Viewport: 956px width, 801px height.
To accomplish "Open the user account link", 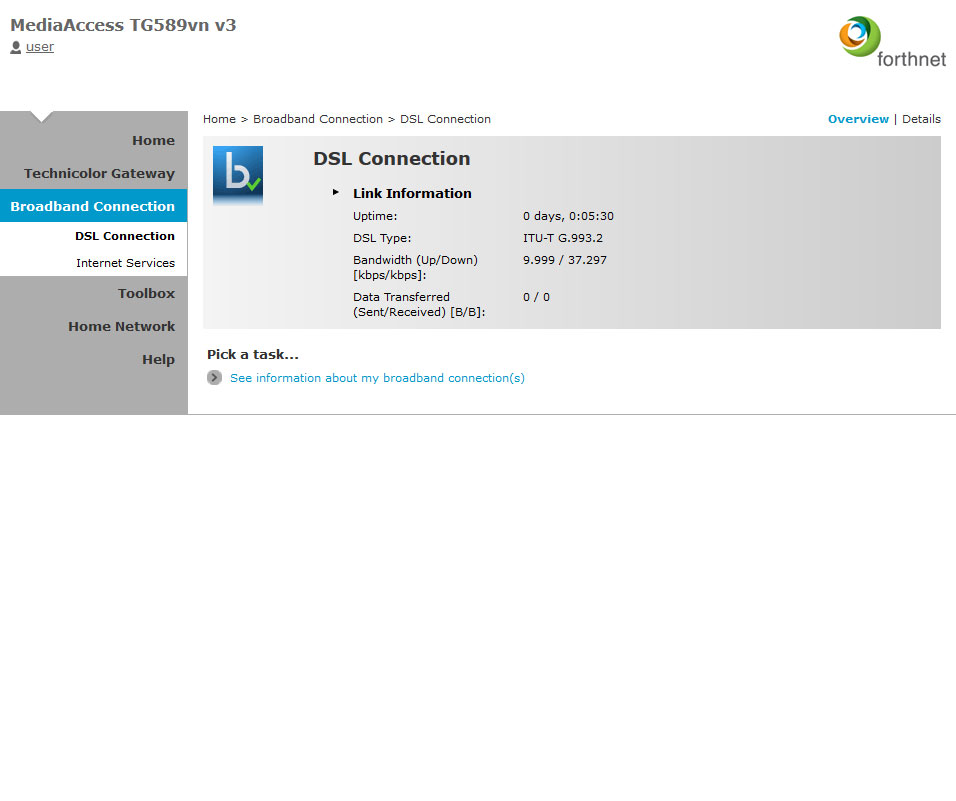I will 40,47.
